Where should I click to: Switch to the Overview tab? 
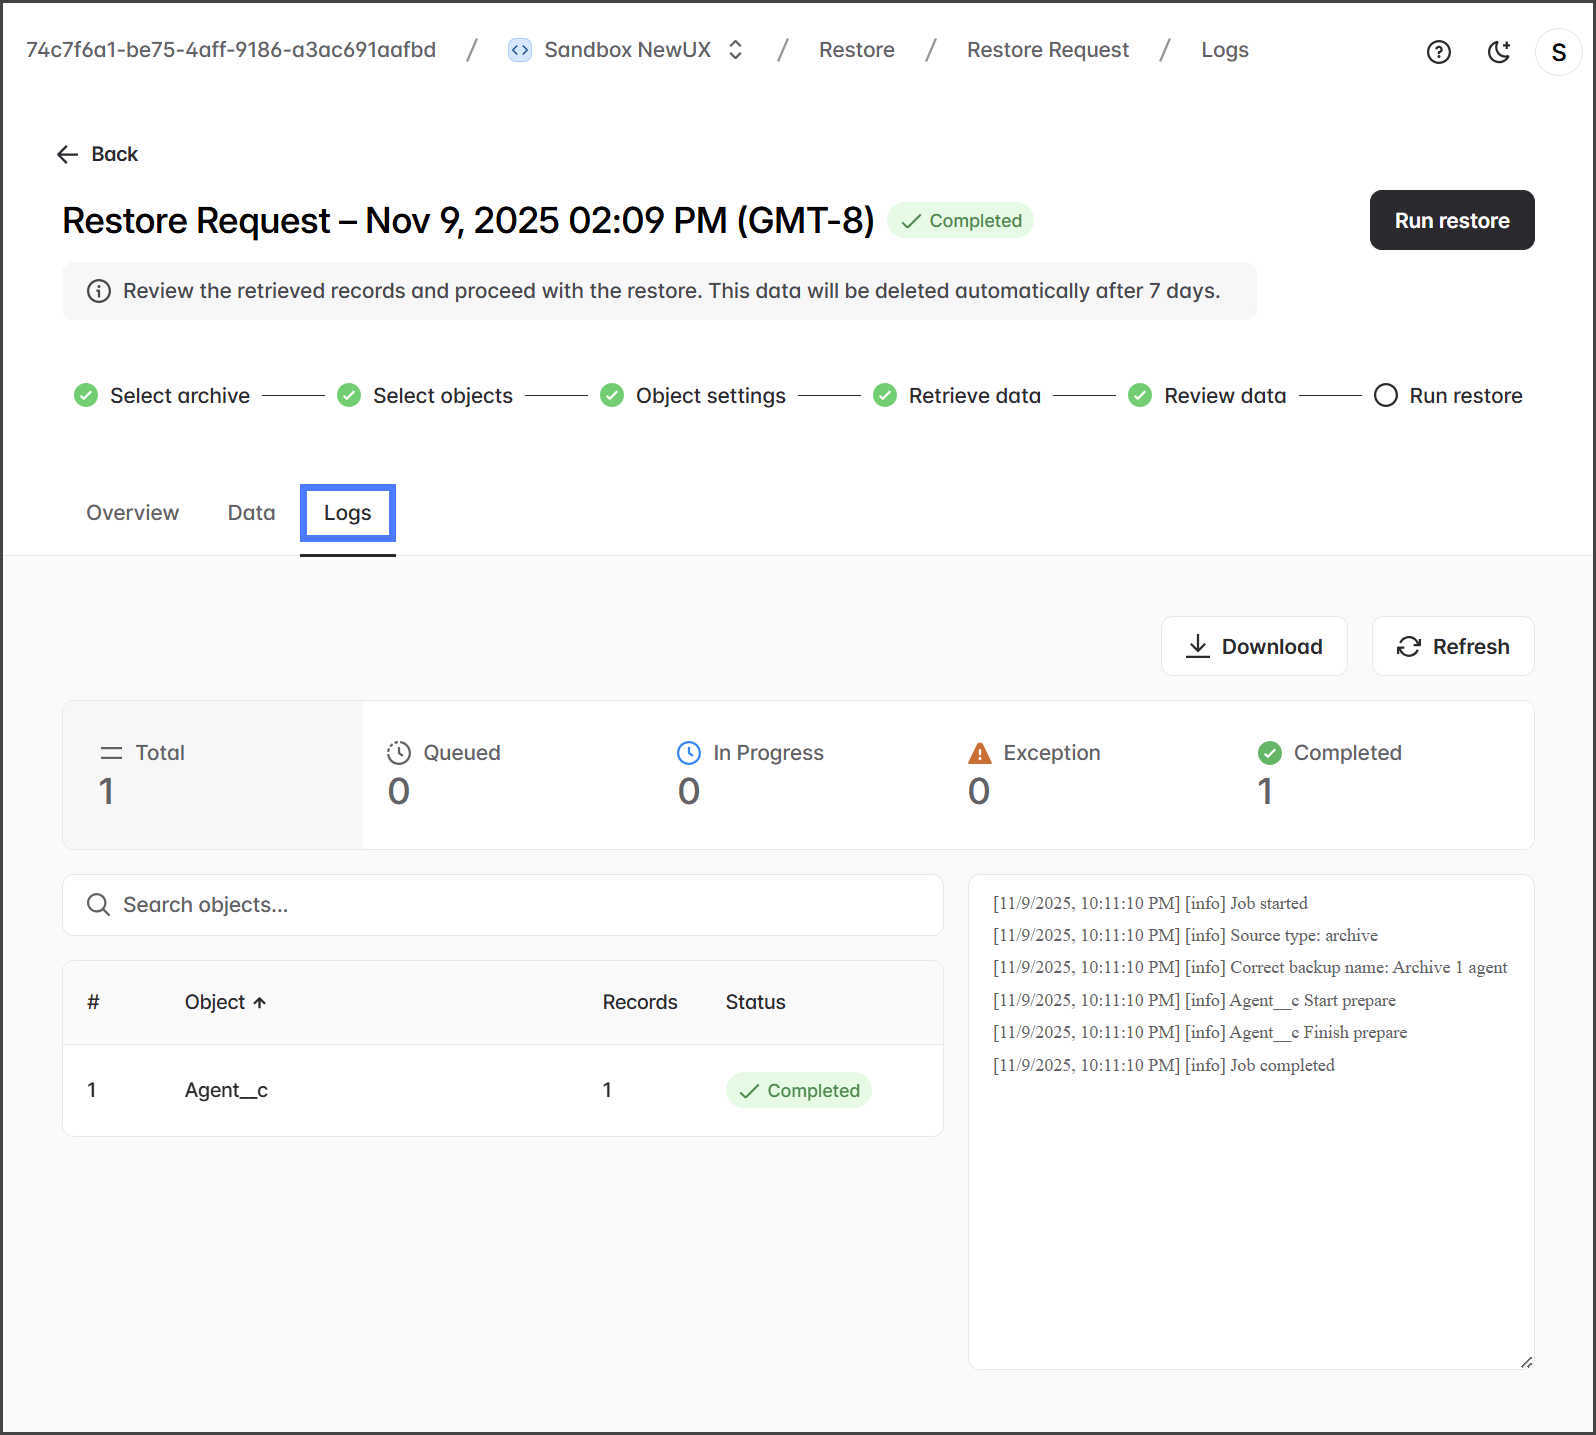(x=132, y=513)
